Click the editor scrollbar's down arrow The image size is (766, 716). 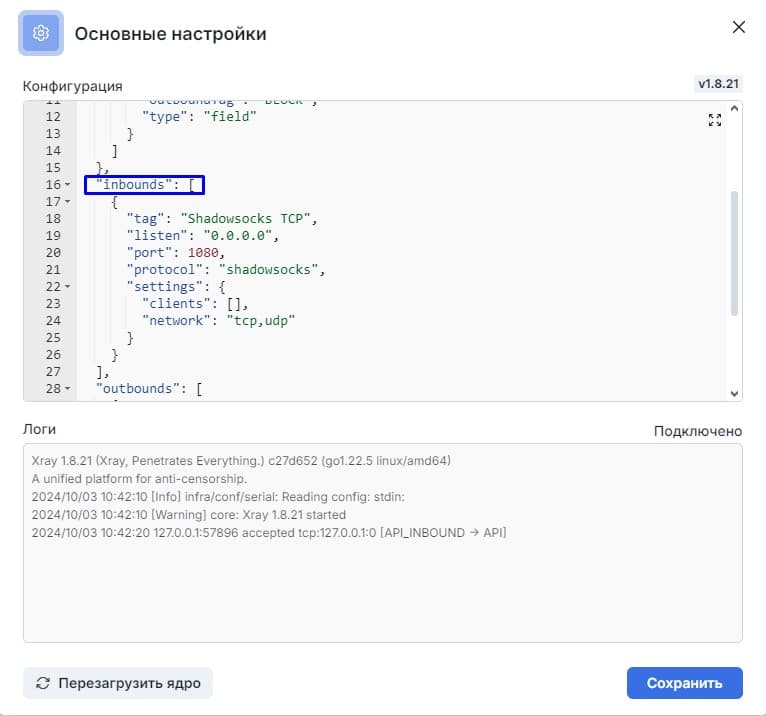tap(735, 393)
